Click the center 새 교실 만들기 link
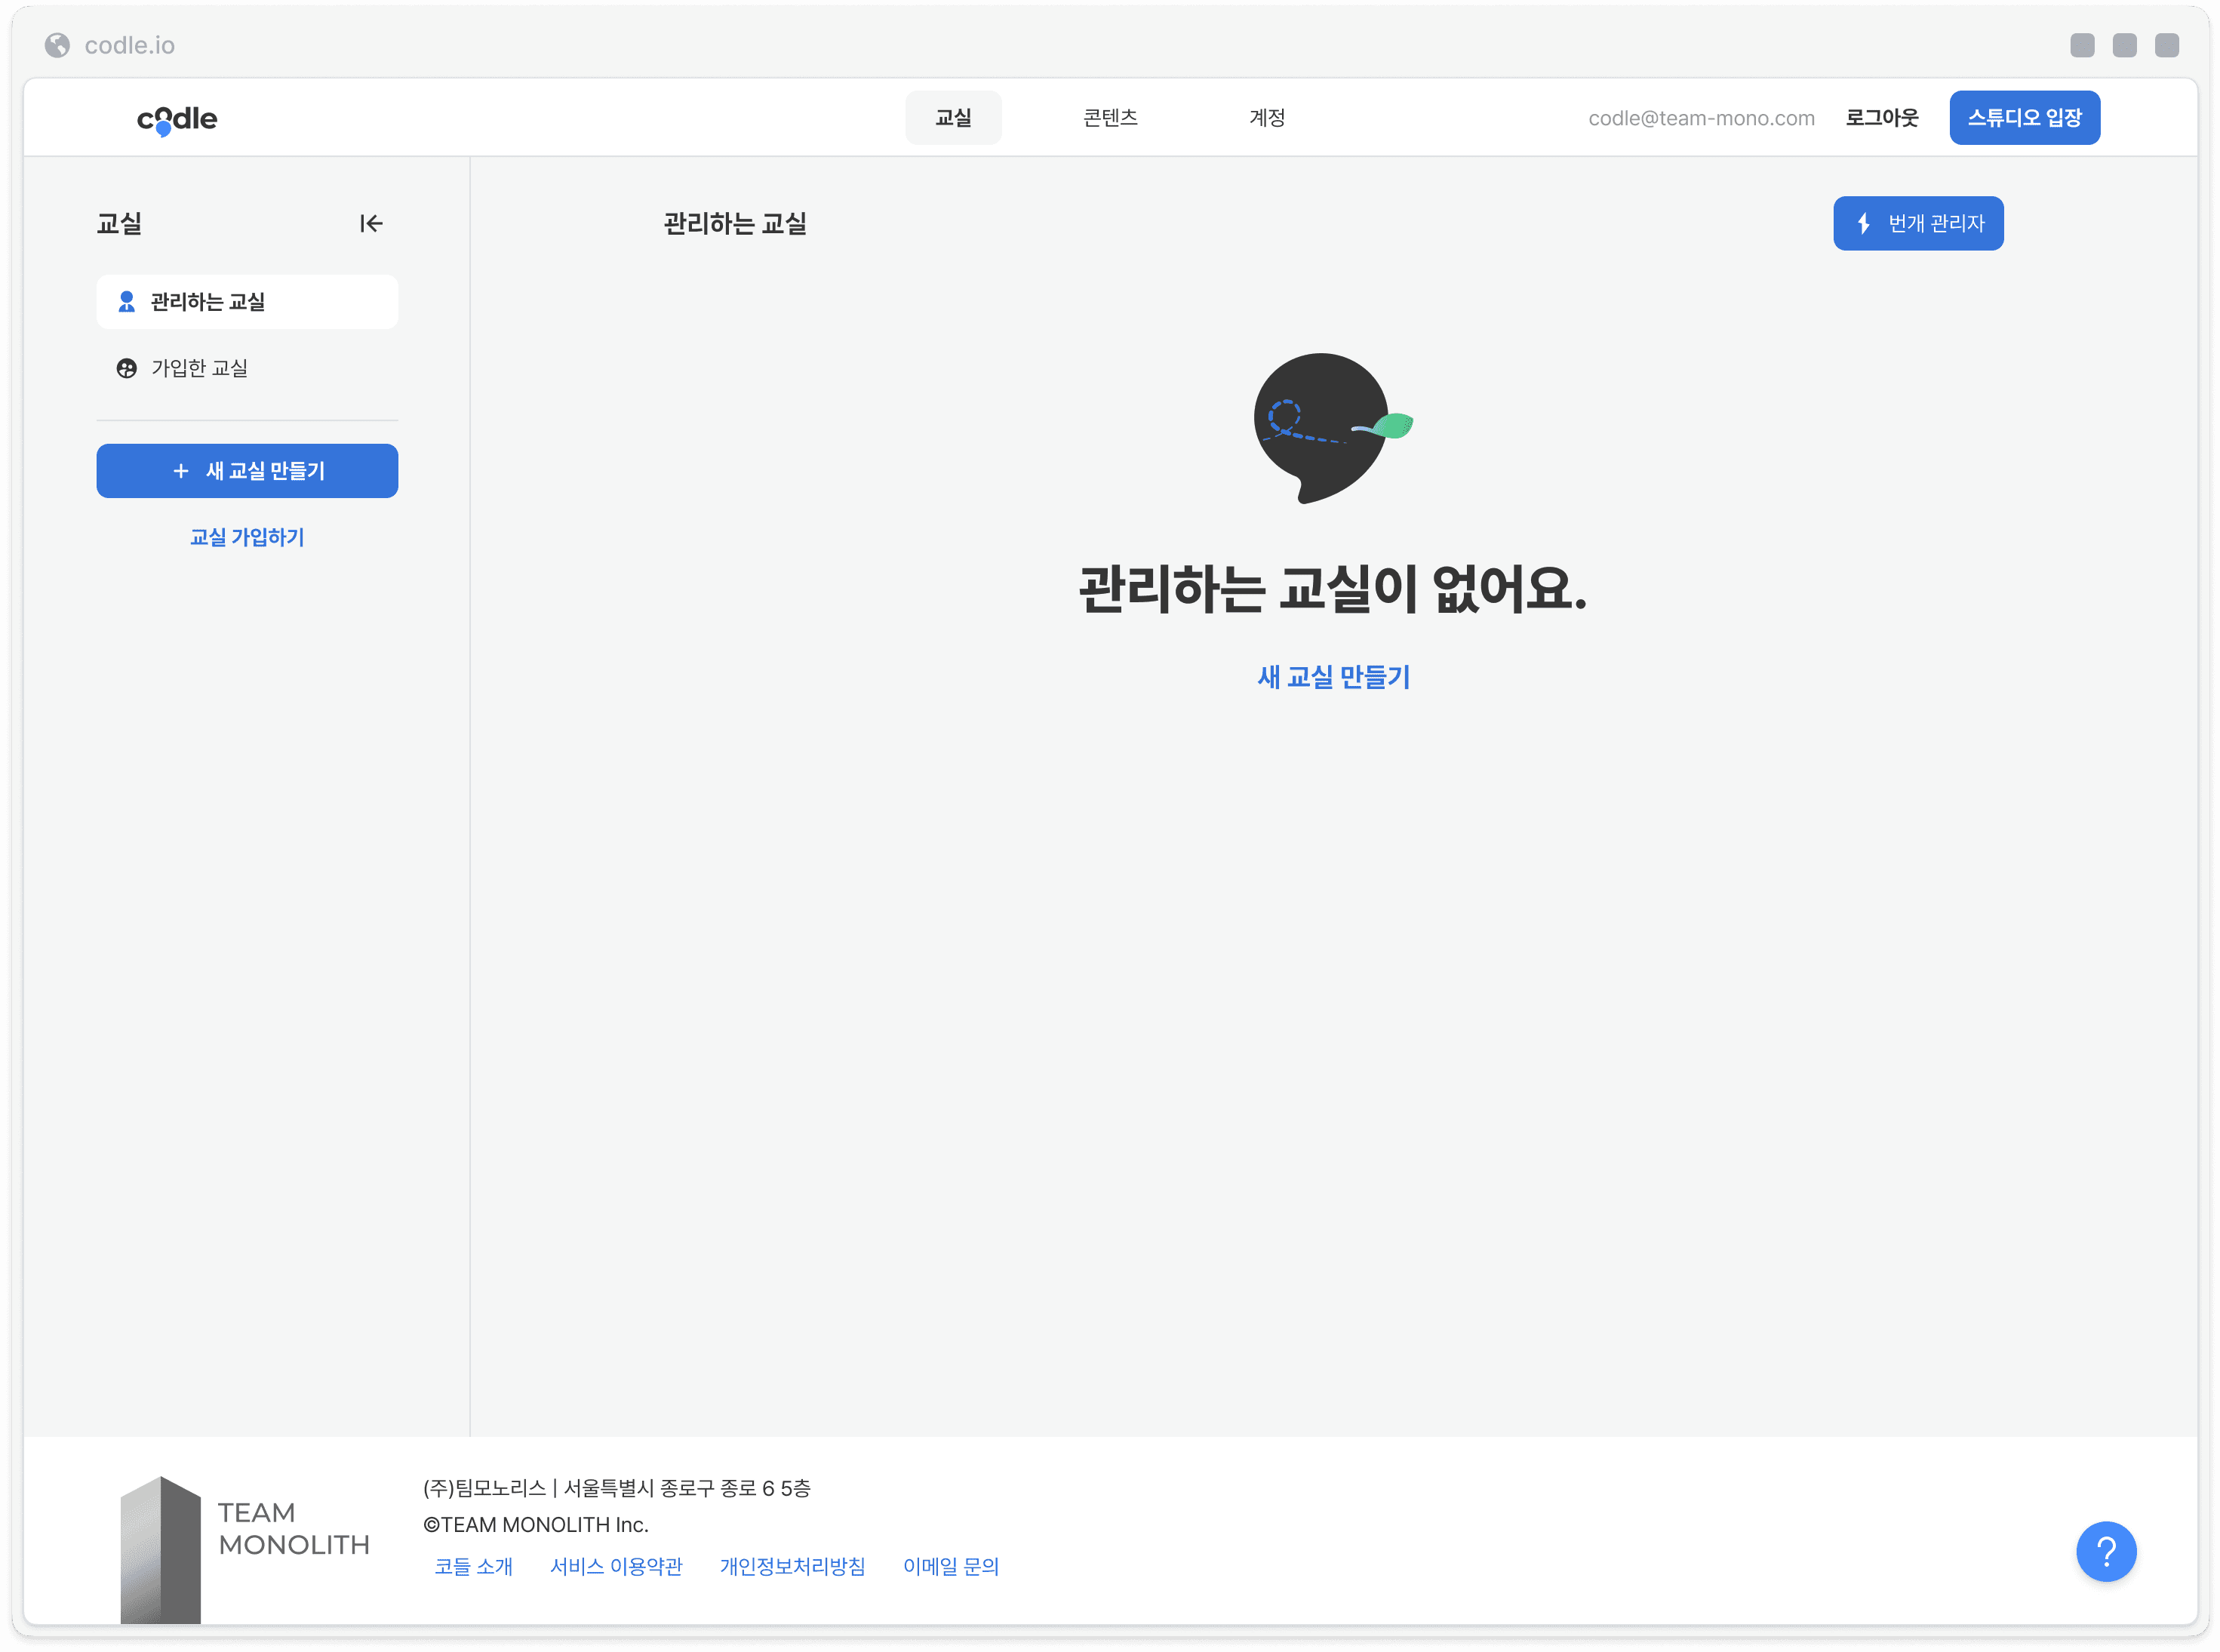This screenshot has width=2220, height=1652. click(1333, 677)
